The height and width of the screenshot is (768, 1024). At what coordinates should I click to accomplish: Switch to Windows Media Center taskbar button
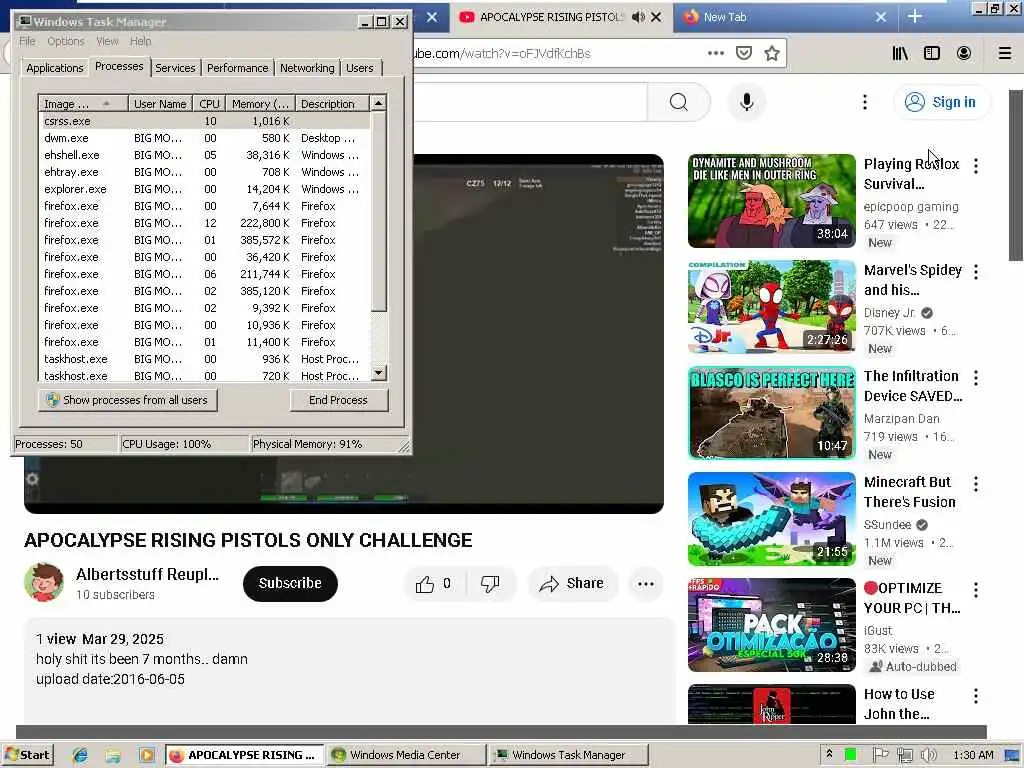(406, 755)
